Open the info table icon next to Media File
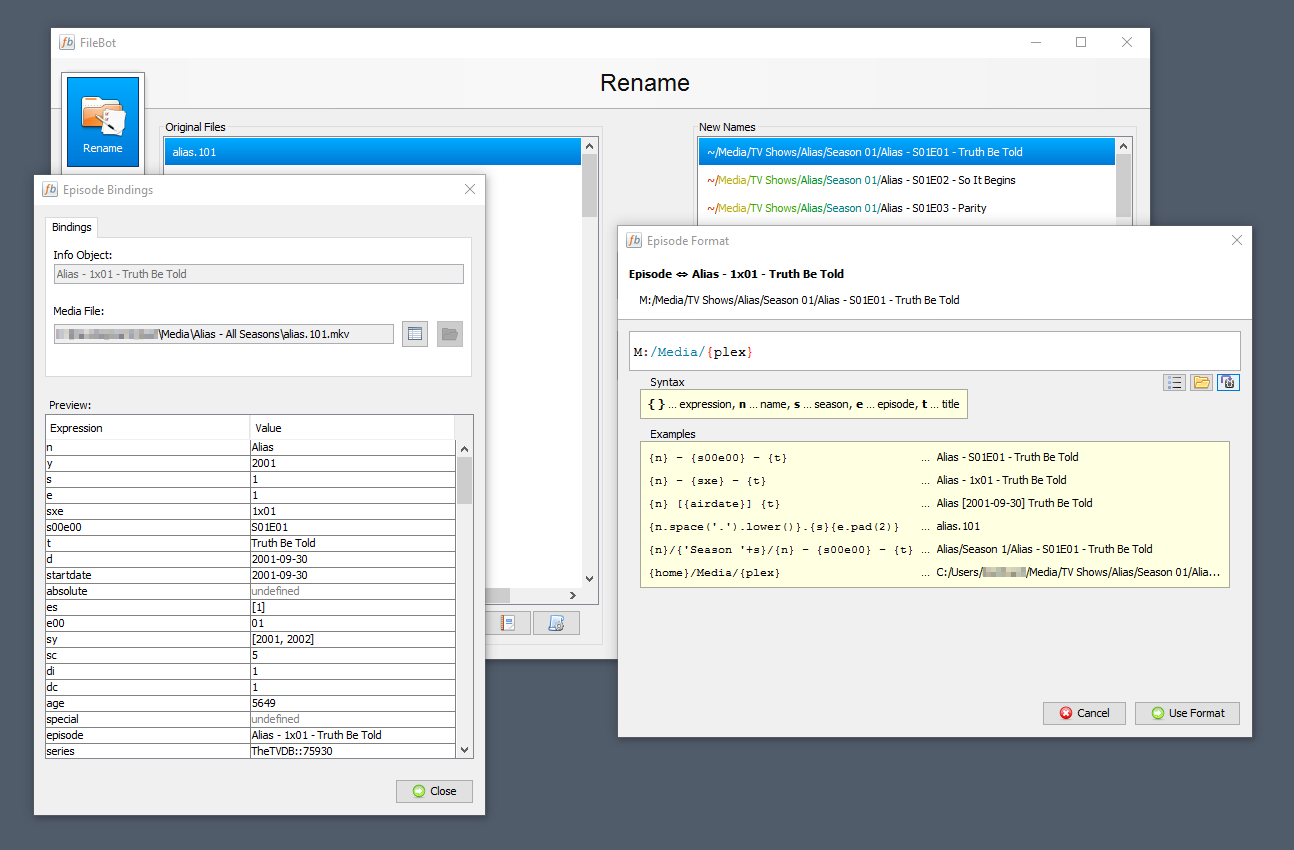The height and width of the screenshot is (850, 1294). coord(415,333)
